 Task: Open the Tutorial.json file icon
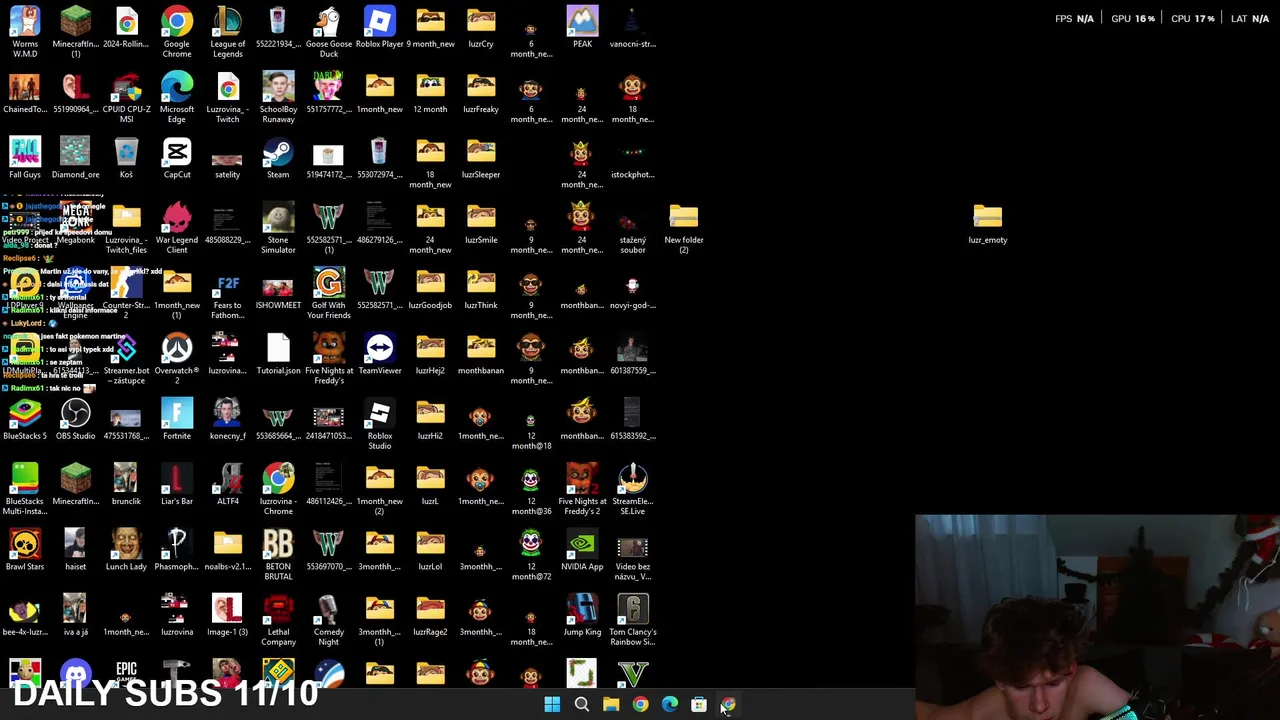[x=278, y=354]
